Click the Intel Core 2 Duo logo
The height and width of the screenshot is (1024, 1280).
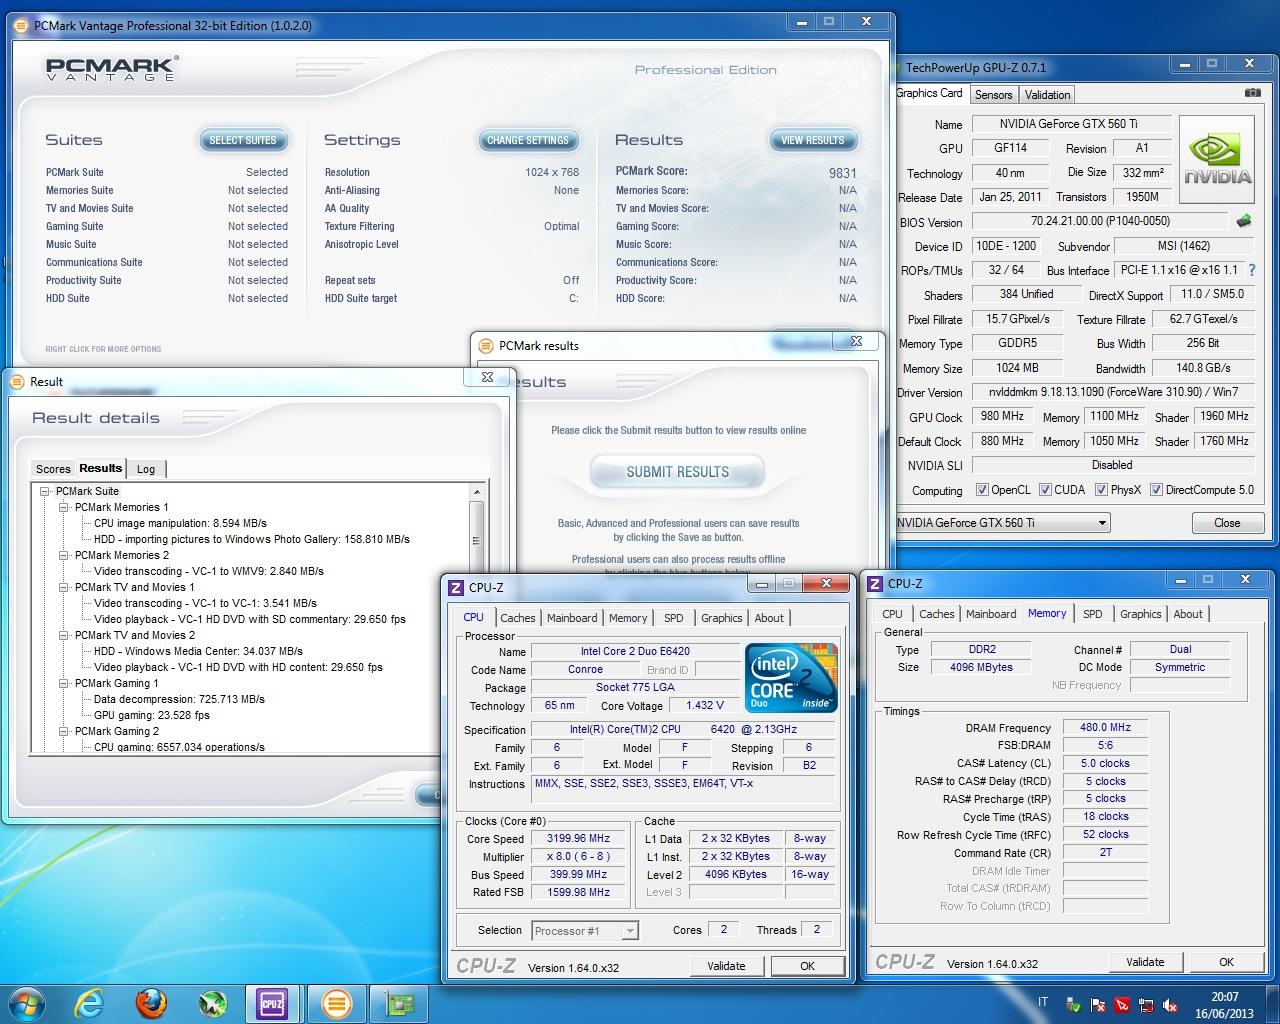point(791,678)
